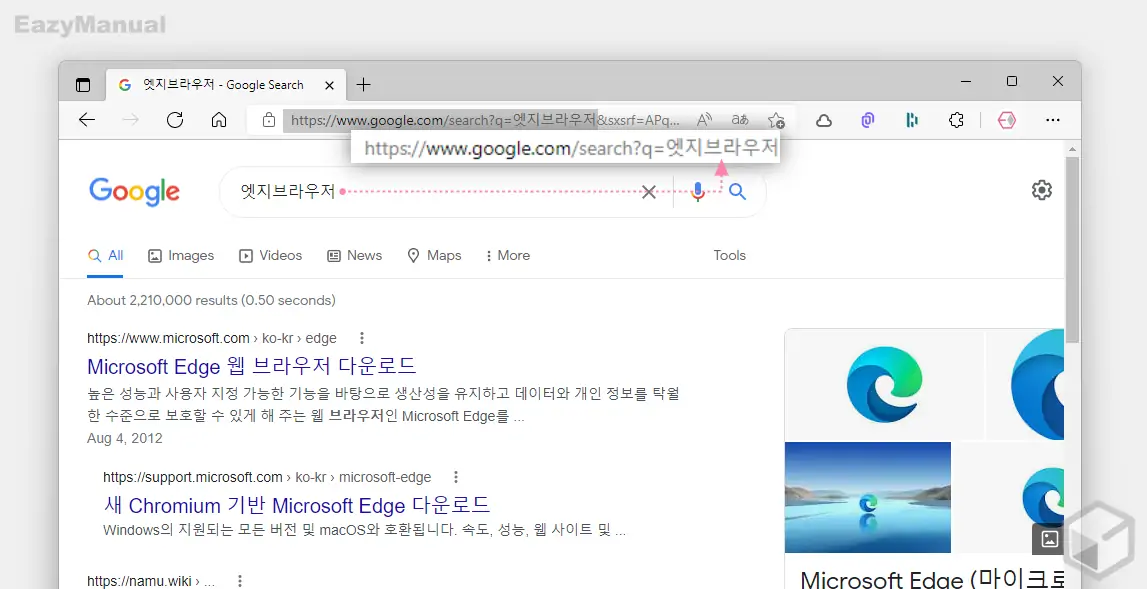Close the Google Search tab

(x=329, y=85)
